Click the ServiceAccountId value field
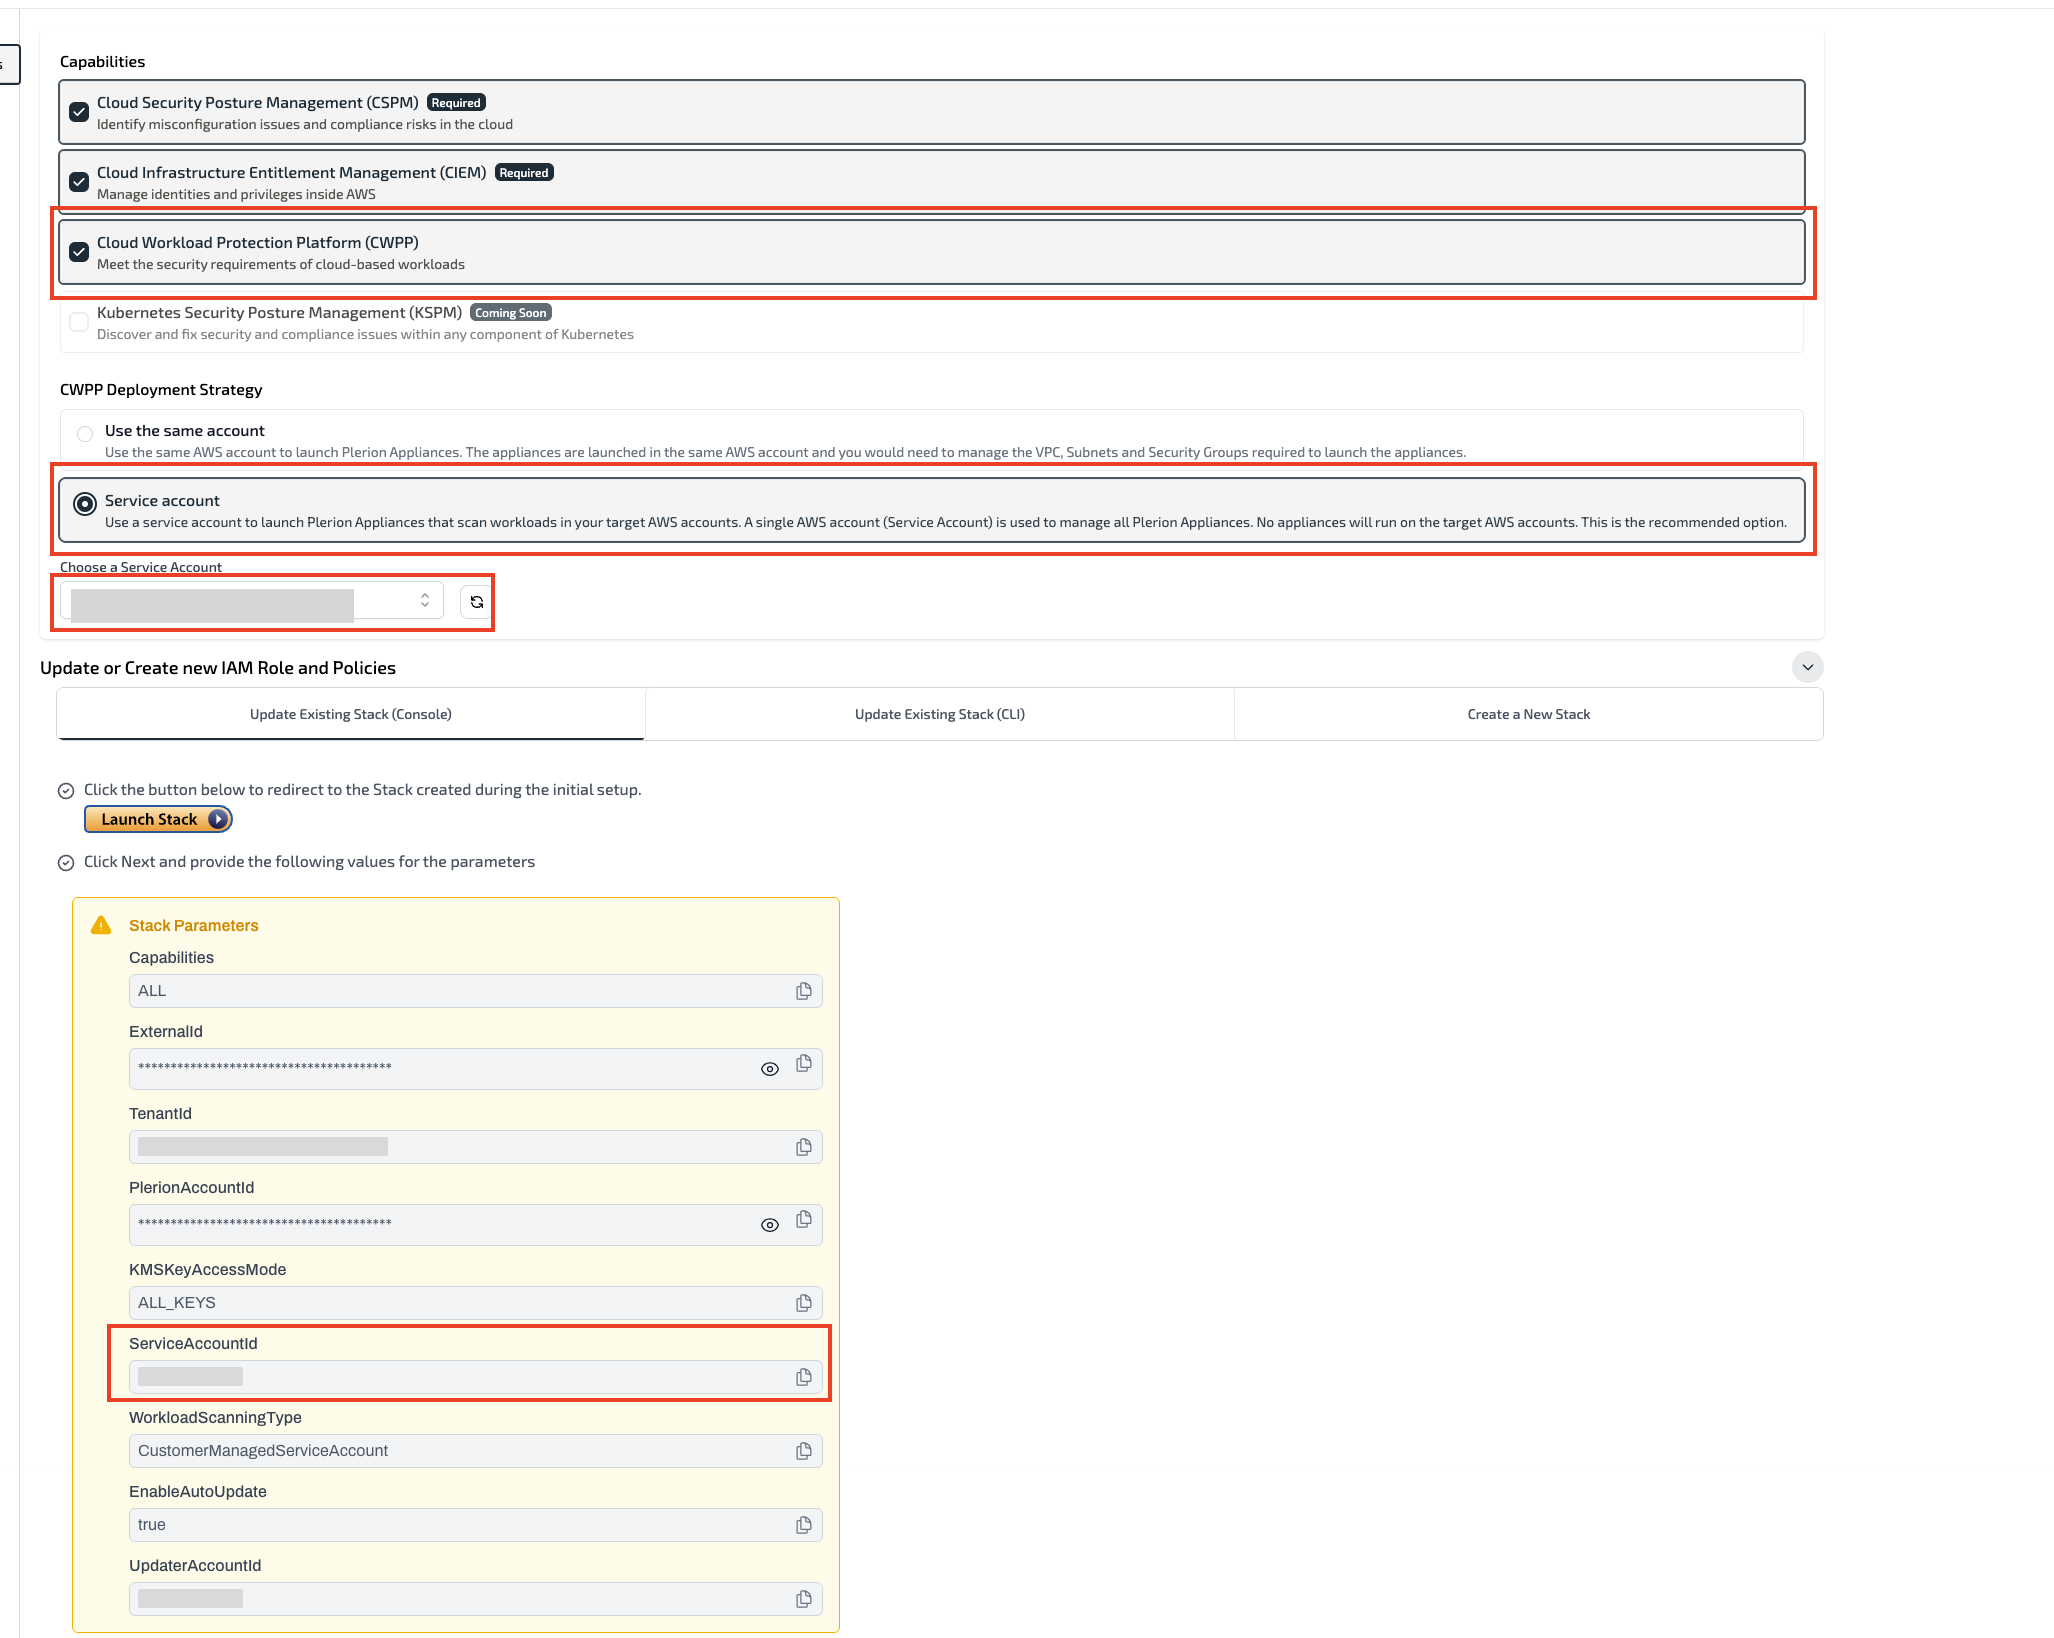 tap(476, 1377)
